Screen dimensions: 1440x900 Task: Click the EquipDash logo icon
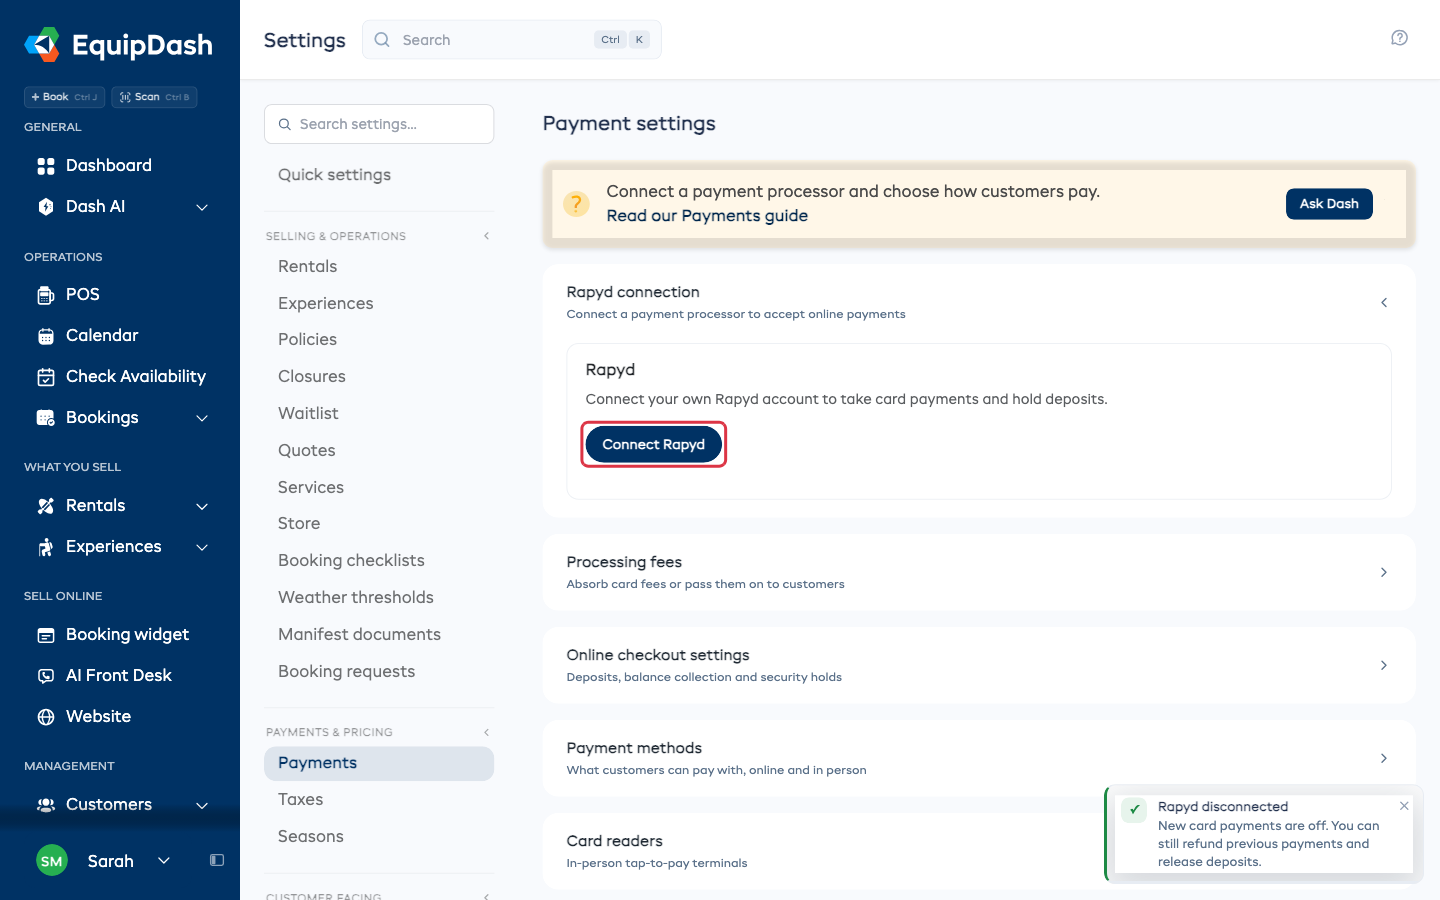click(42, 44)
